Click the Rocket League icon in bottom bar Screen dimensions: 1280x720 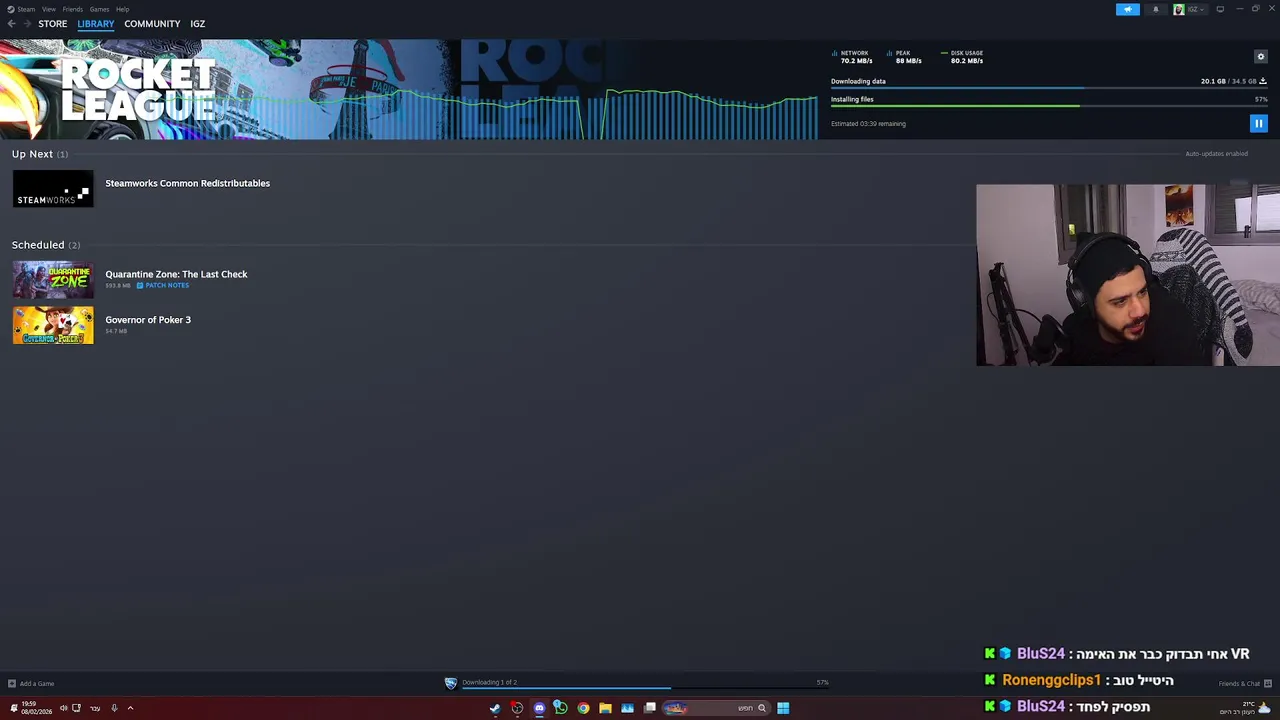tap(451, 683)
